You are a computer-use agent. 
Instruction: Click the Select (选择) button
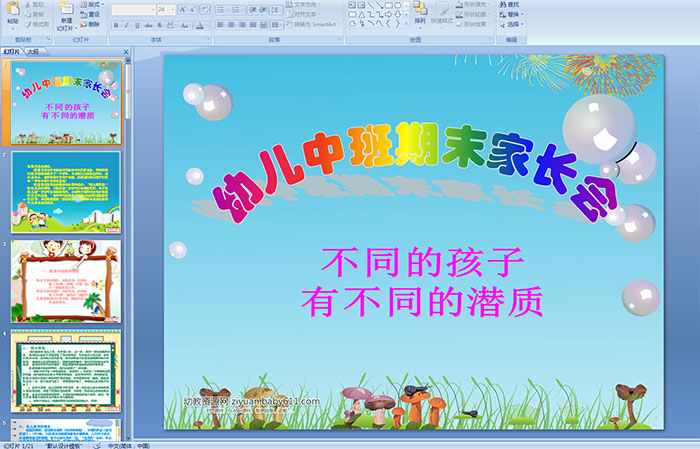(512, 24)
